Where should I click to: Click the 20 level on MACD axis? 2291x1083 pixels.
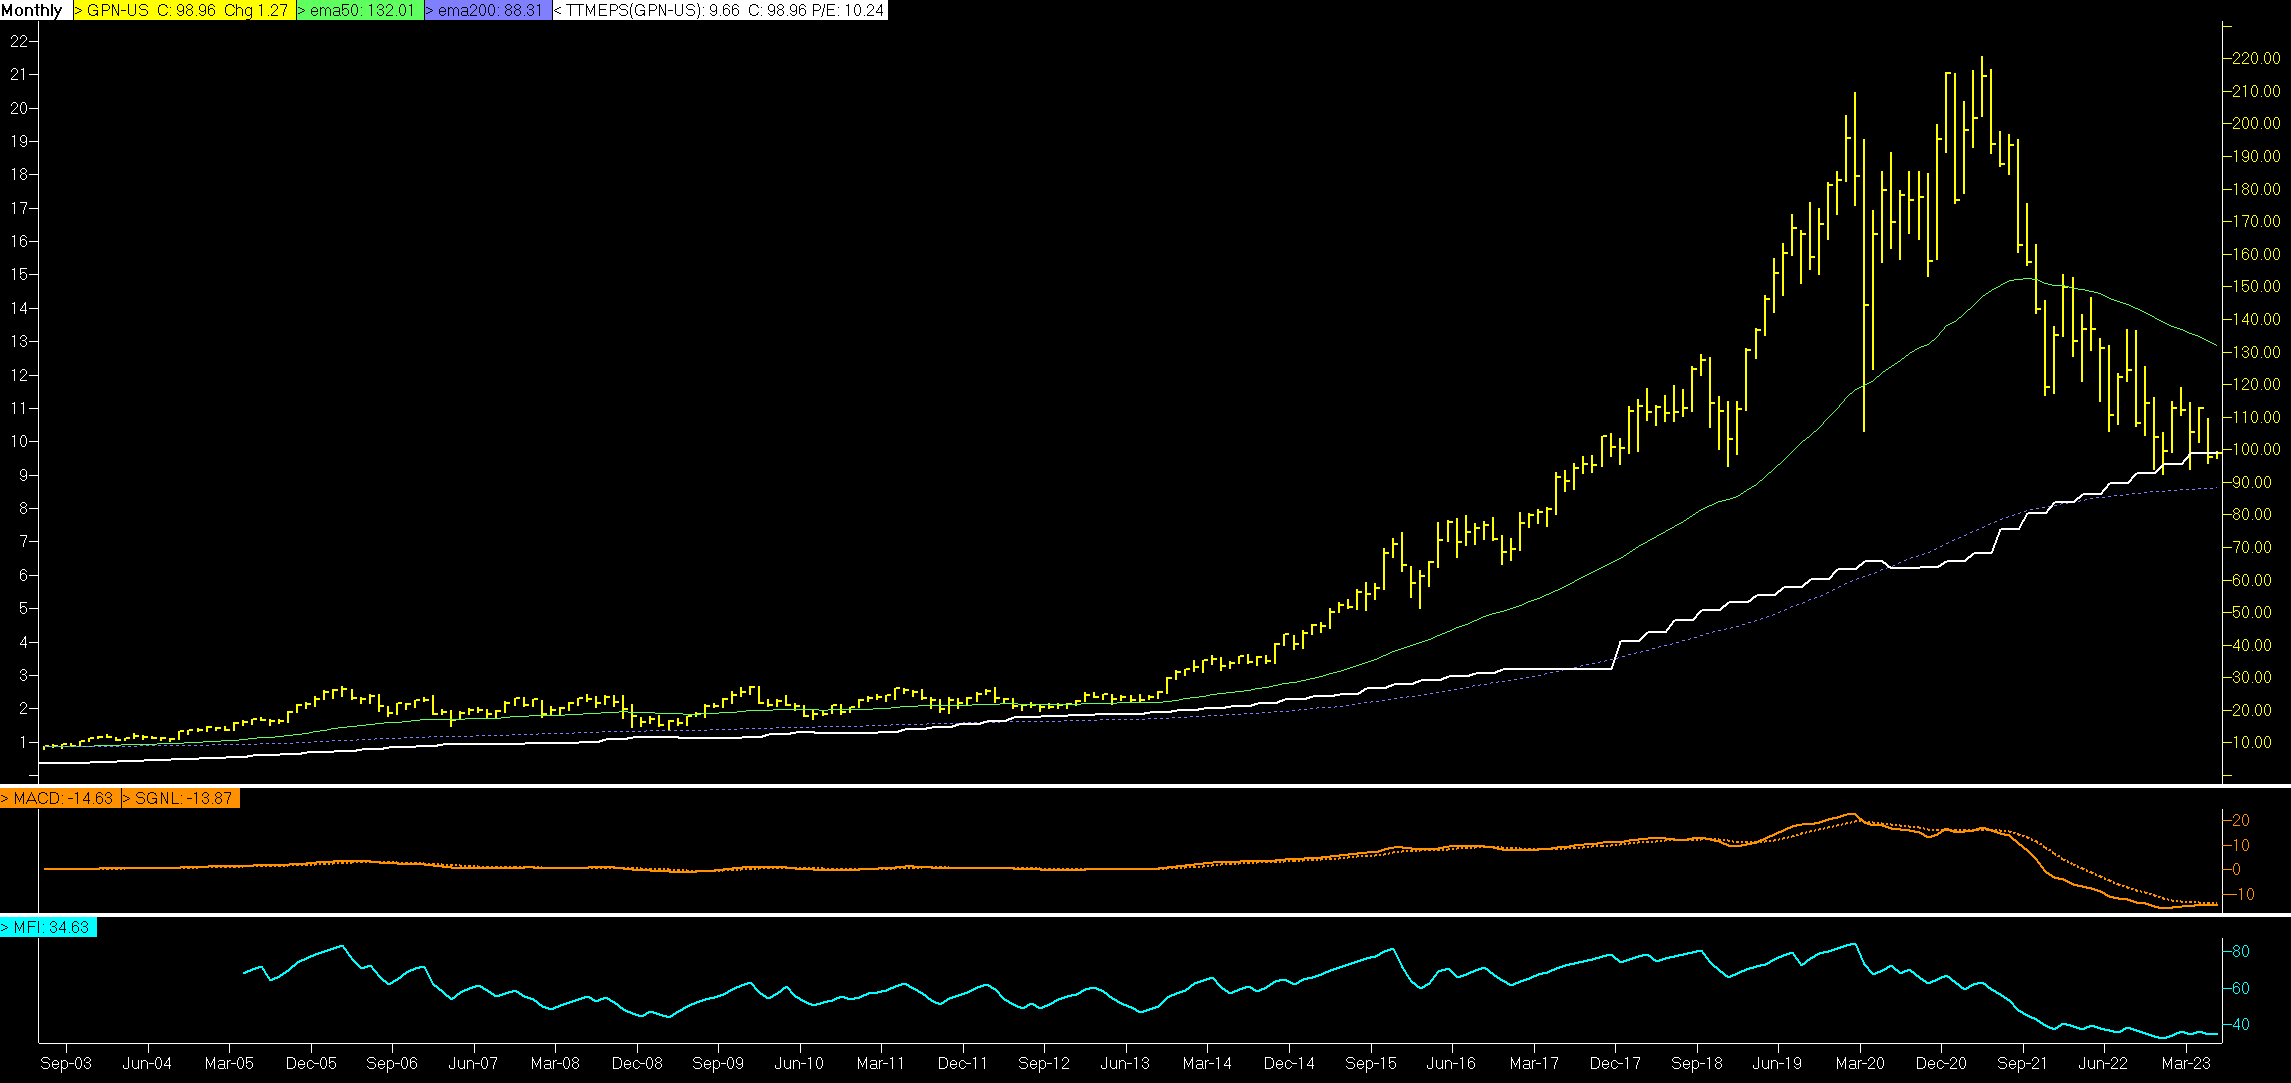2241,820
